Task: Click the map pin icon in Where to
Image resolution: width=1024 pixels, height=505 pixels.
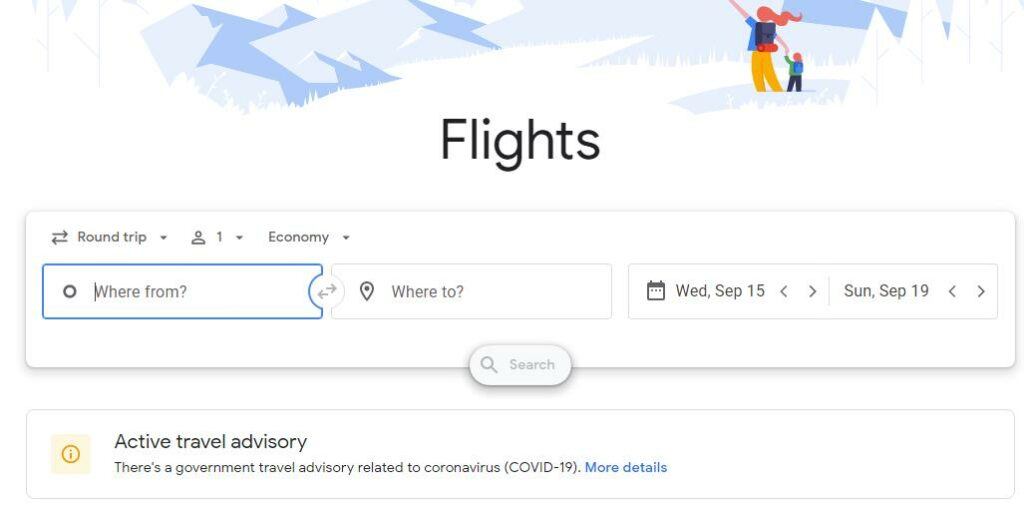Action: coord(367,291)
